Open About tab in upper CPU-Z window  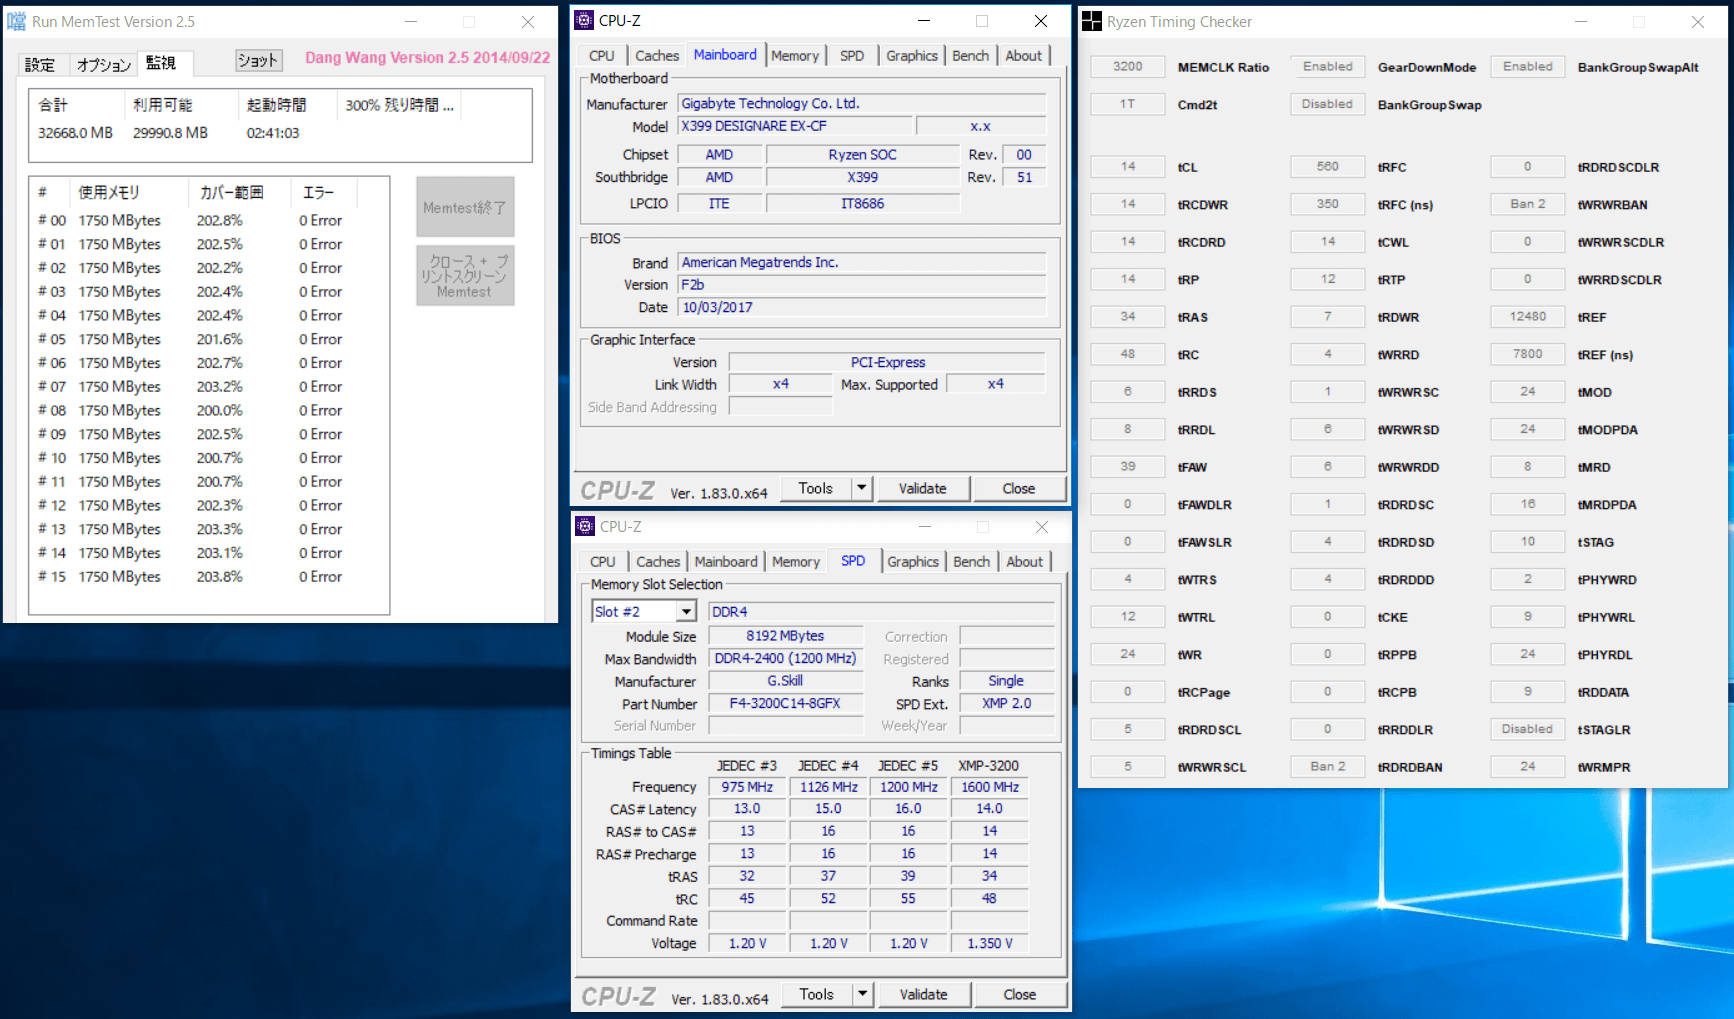tap(1023, 56)
